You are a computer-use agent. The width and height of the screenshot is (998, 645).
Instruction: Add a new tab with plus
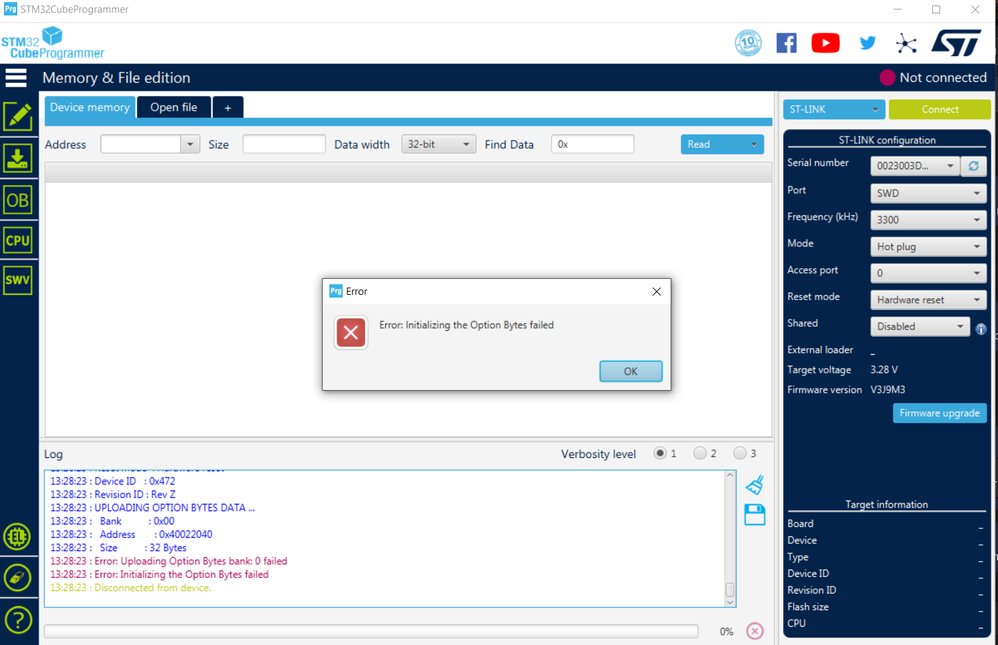(x=228, y=108)
